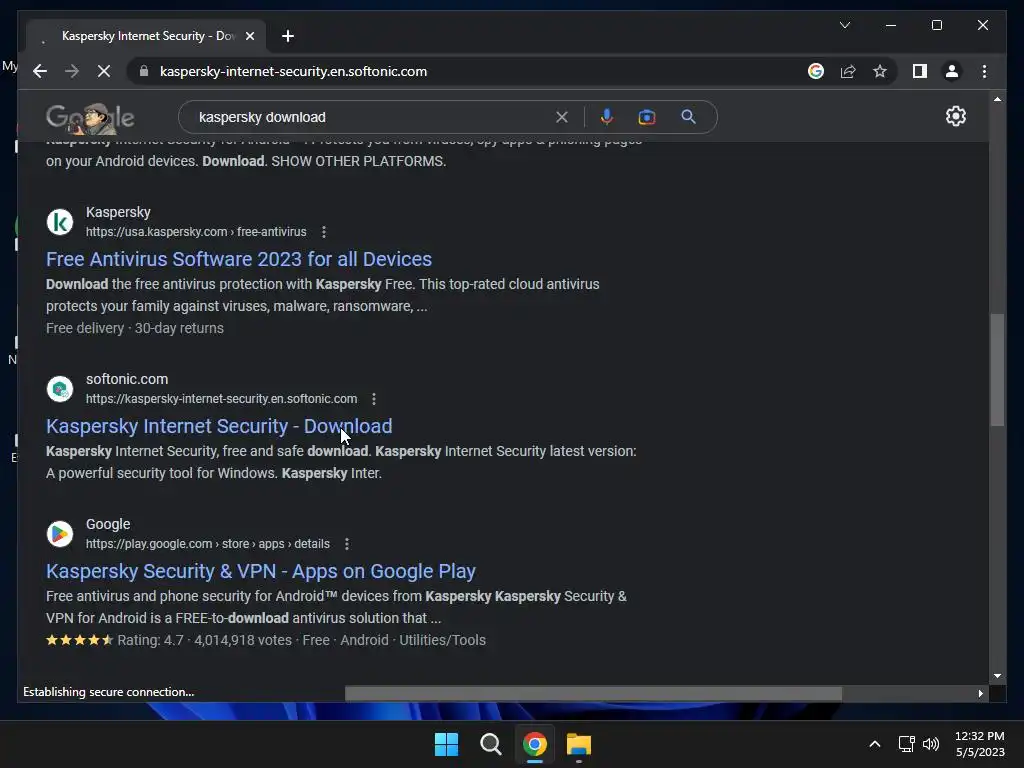Screen dimensions: 1024x768
Task: Search by image with camera icon
Action: [647, 118]
